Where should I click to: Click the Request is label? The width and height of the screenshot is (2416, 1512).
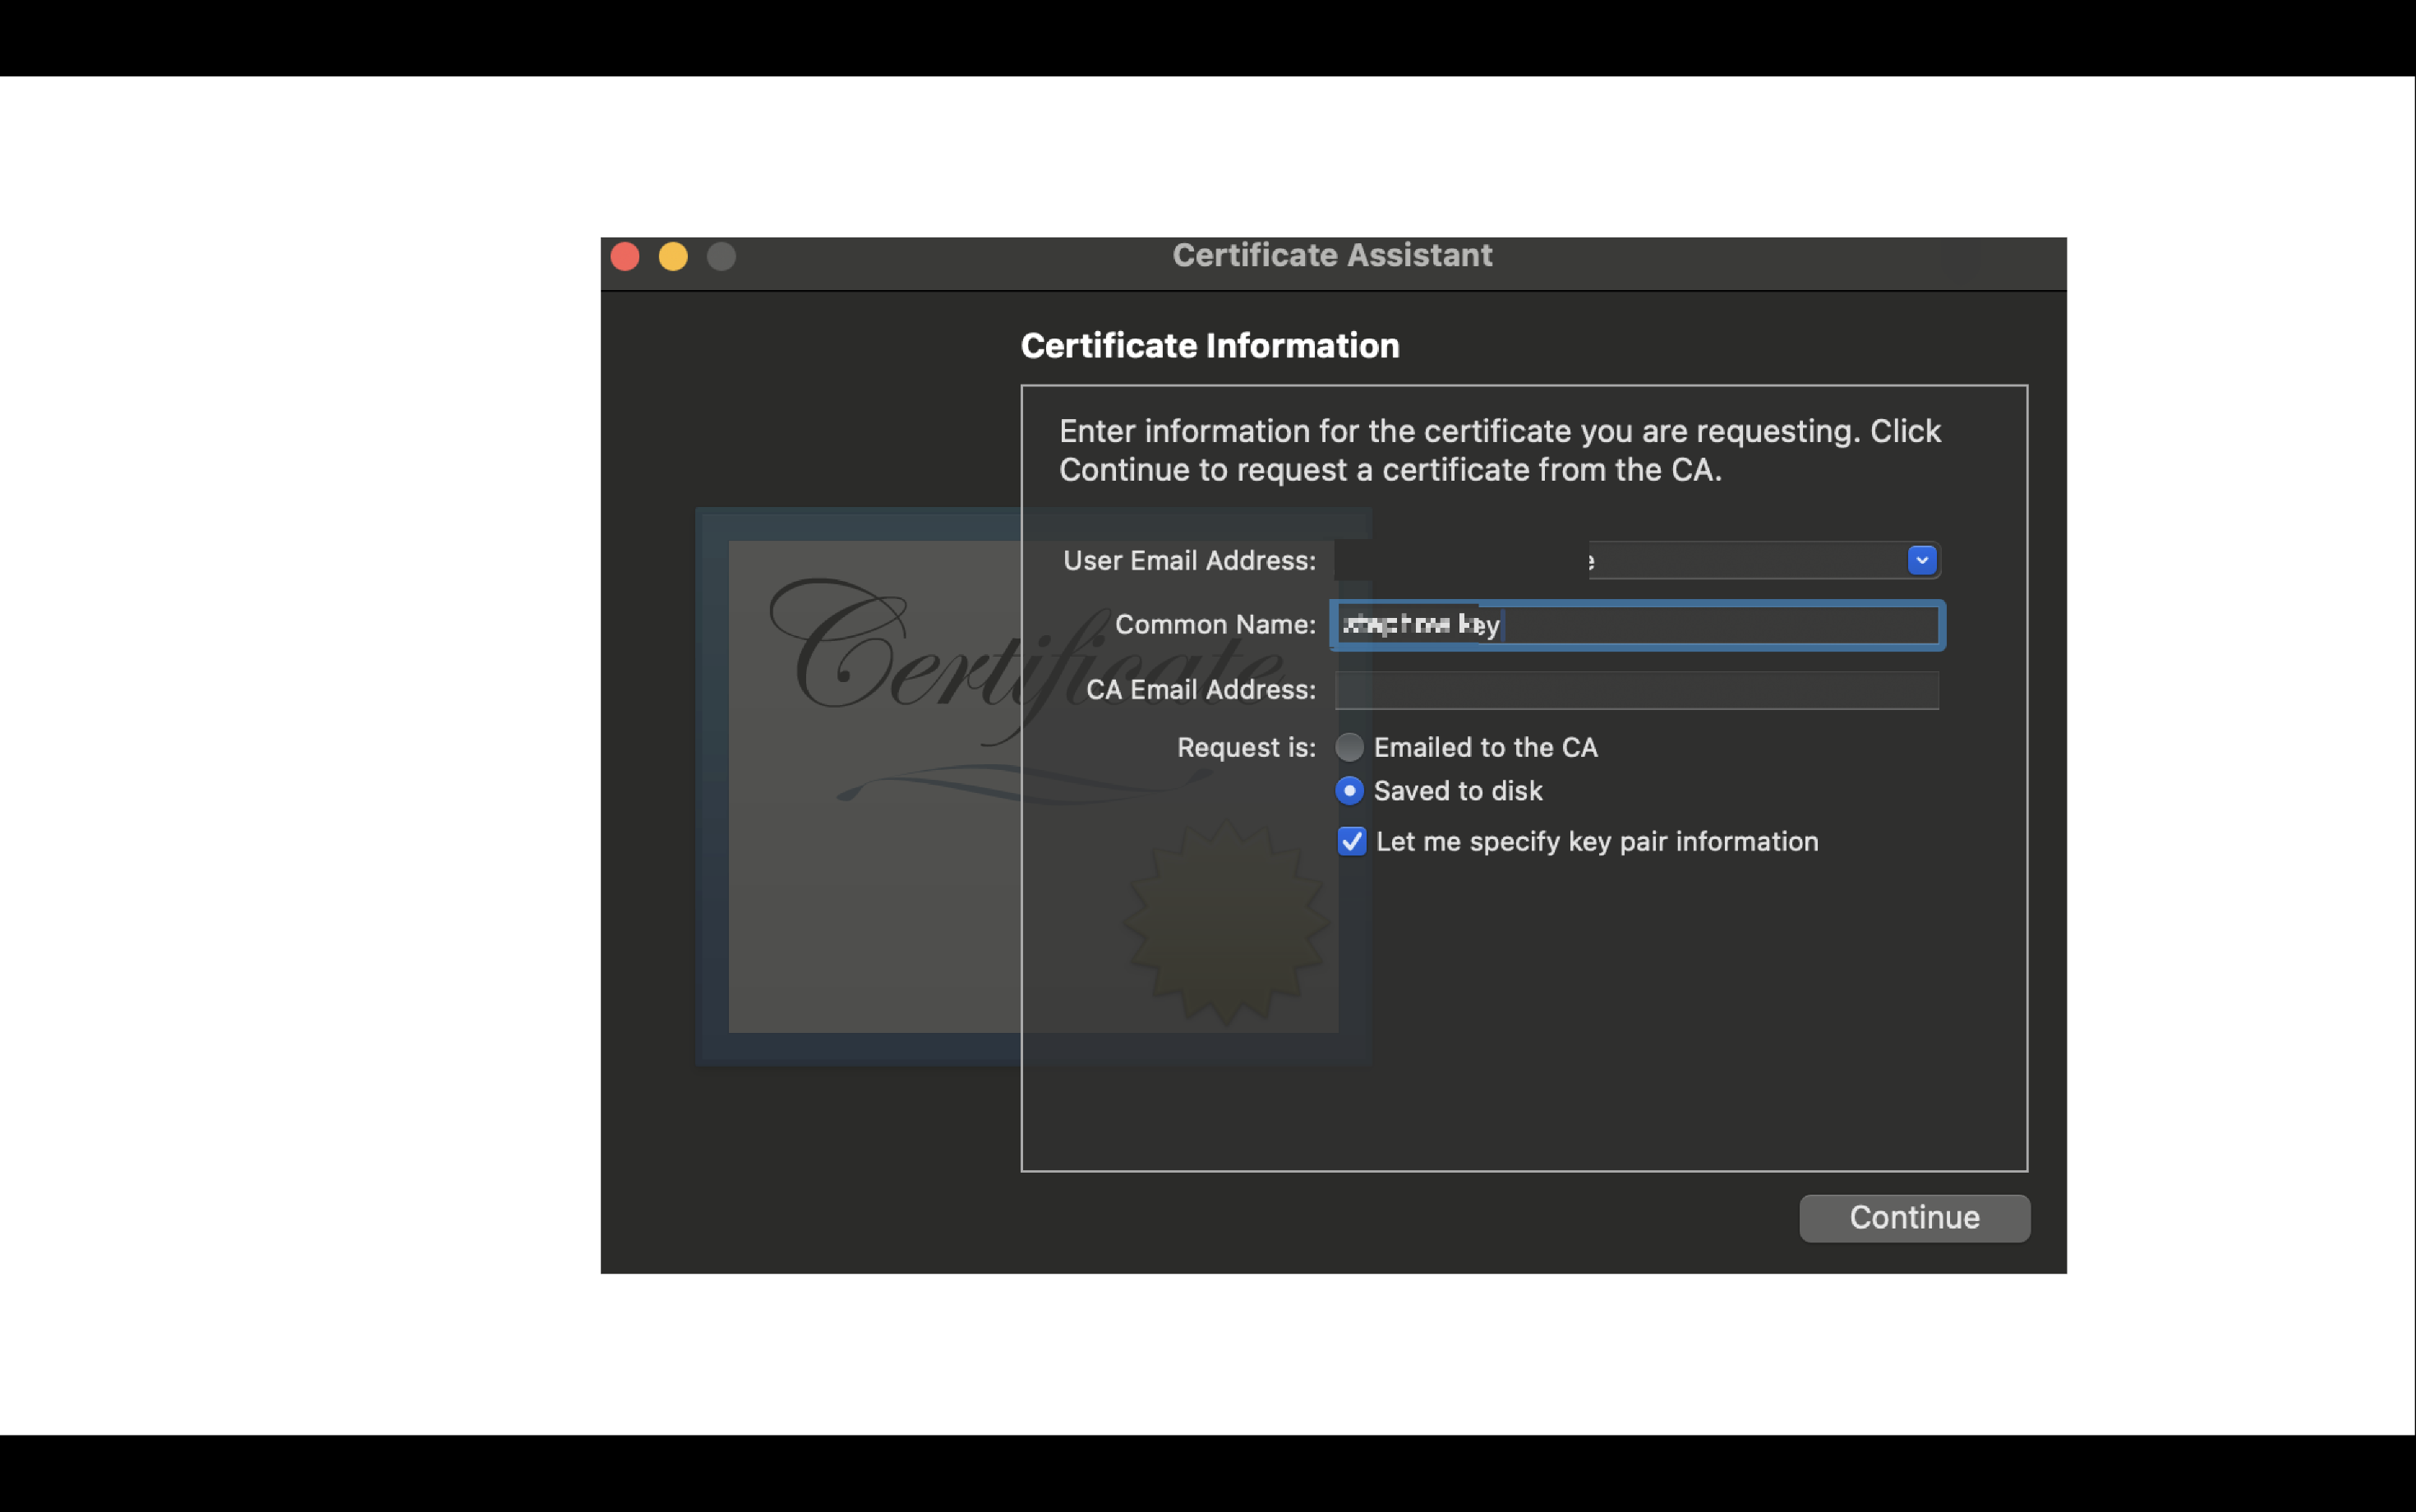pyautogui.click(x=1245, y=748)
